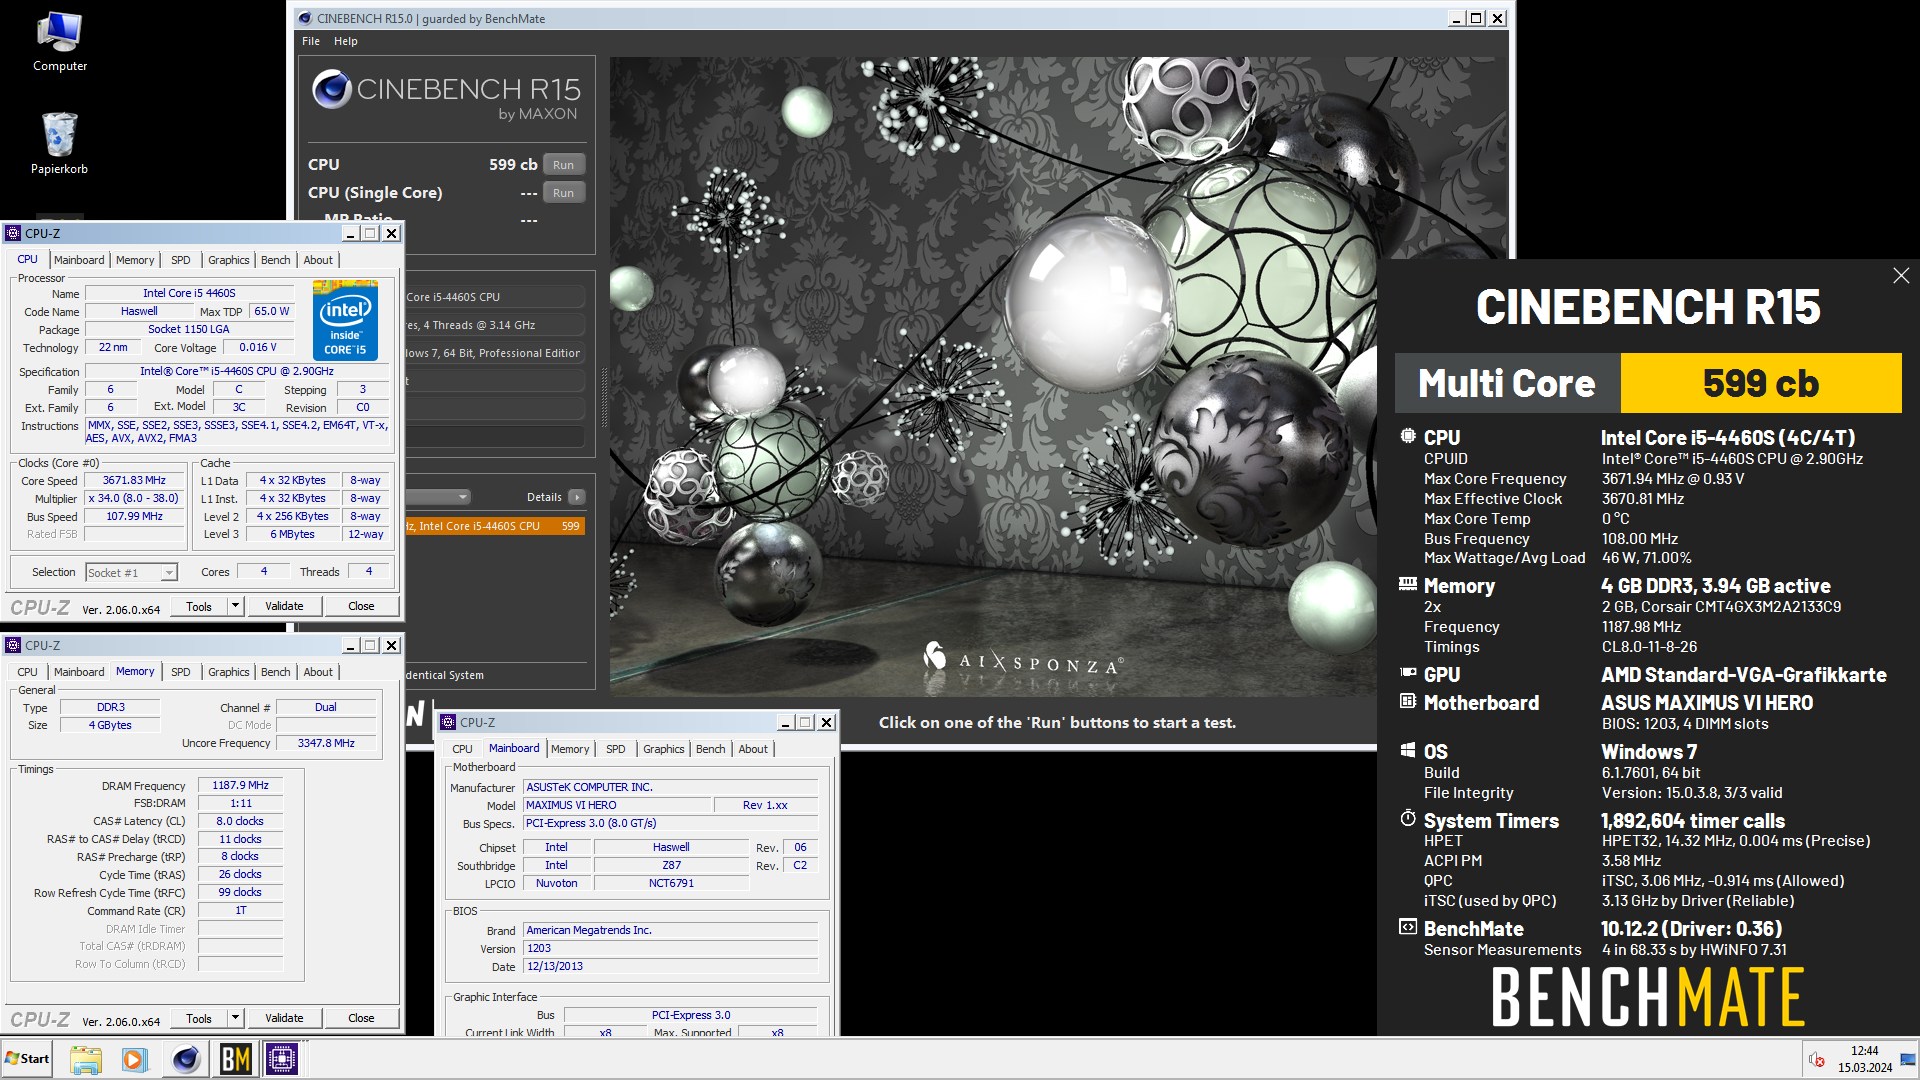Open About tab in Mainboard CPU-Z window
Viewport: 1920px width, 1080px height.
tap(753, 749)
